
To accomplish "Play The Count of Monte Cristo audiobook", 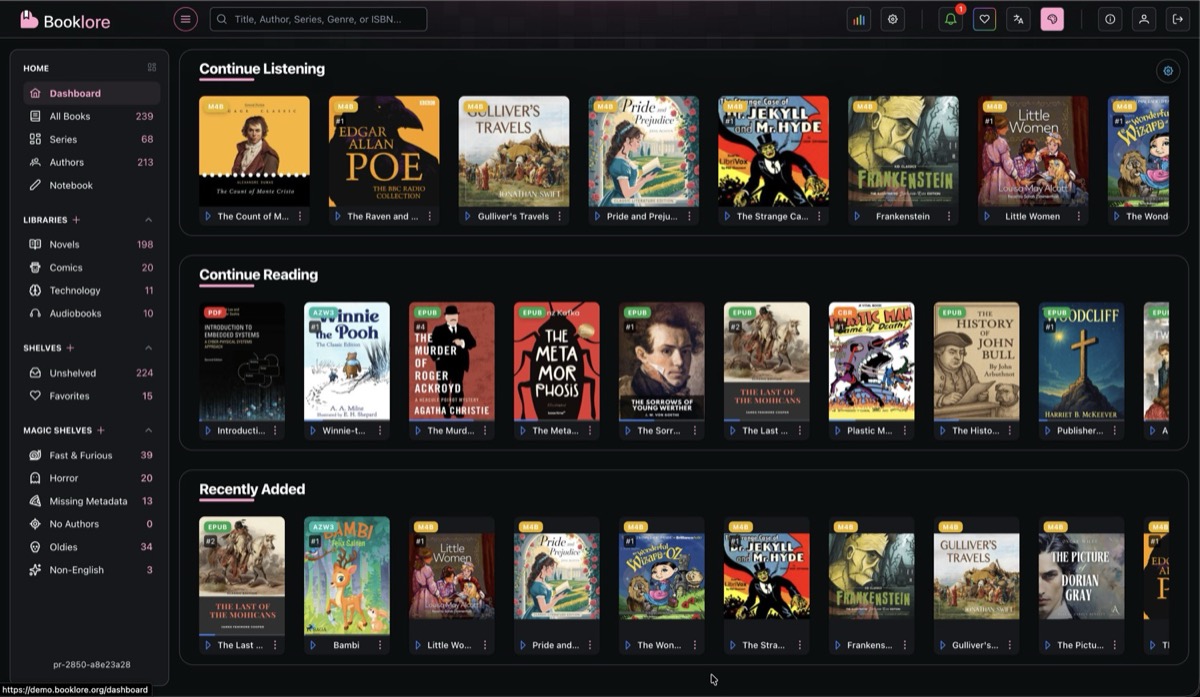I will coord(208,216).
